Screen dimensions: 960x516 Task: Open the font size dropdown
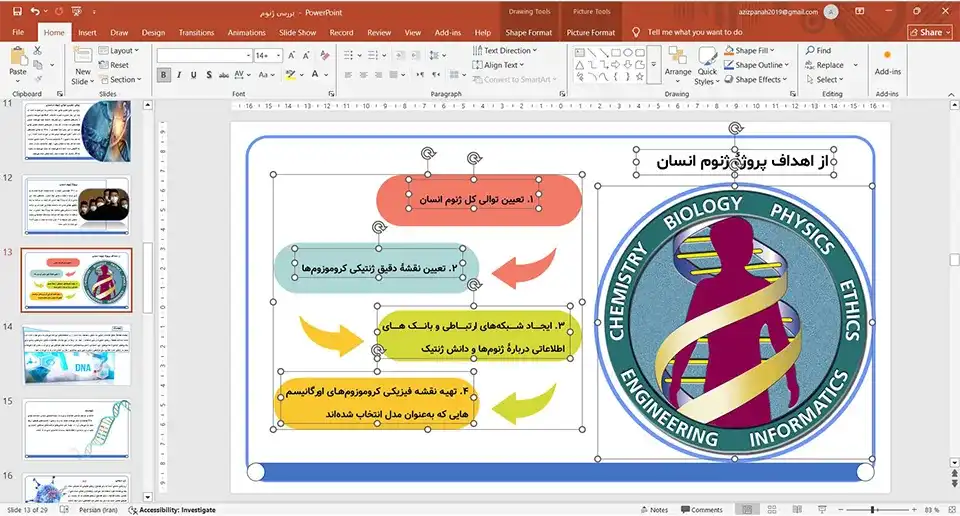(279, 56)
